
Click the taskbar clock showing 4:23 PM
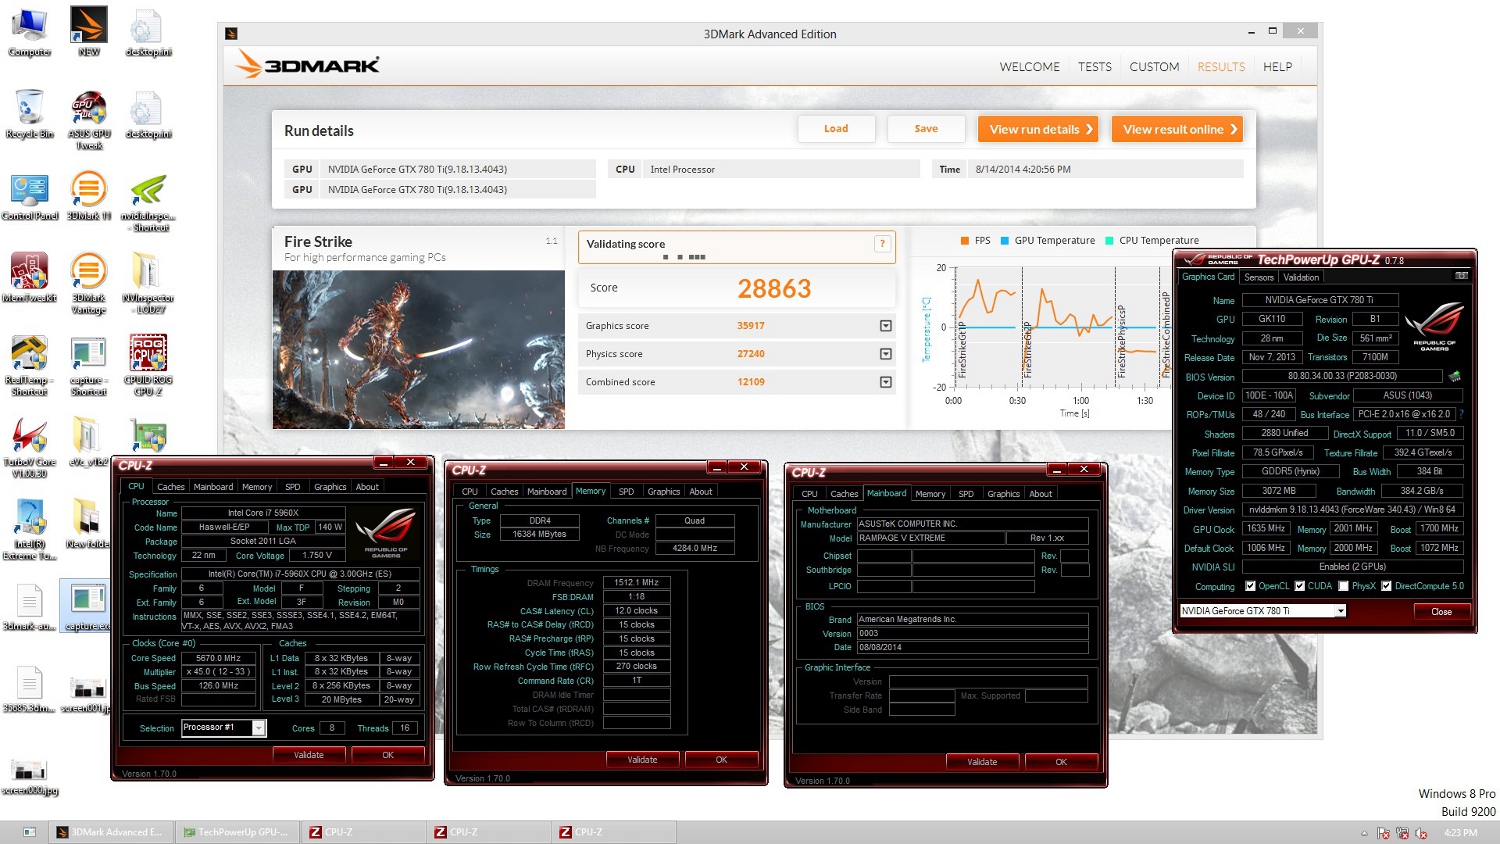(x=1461, y=832)
